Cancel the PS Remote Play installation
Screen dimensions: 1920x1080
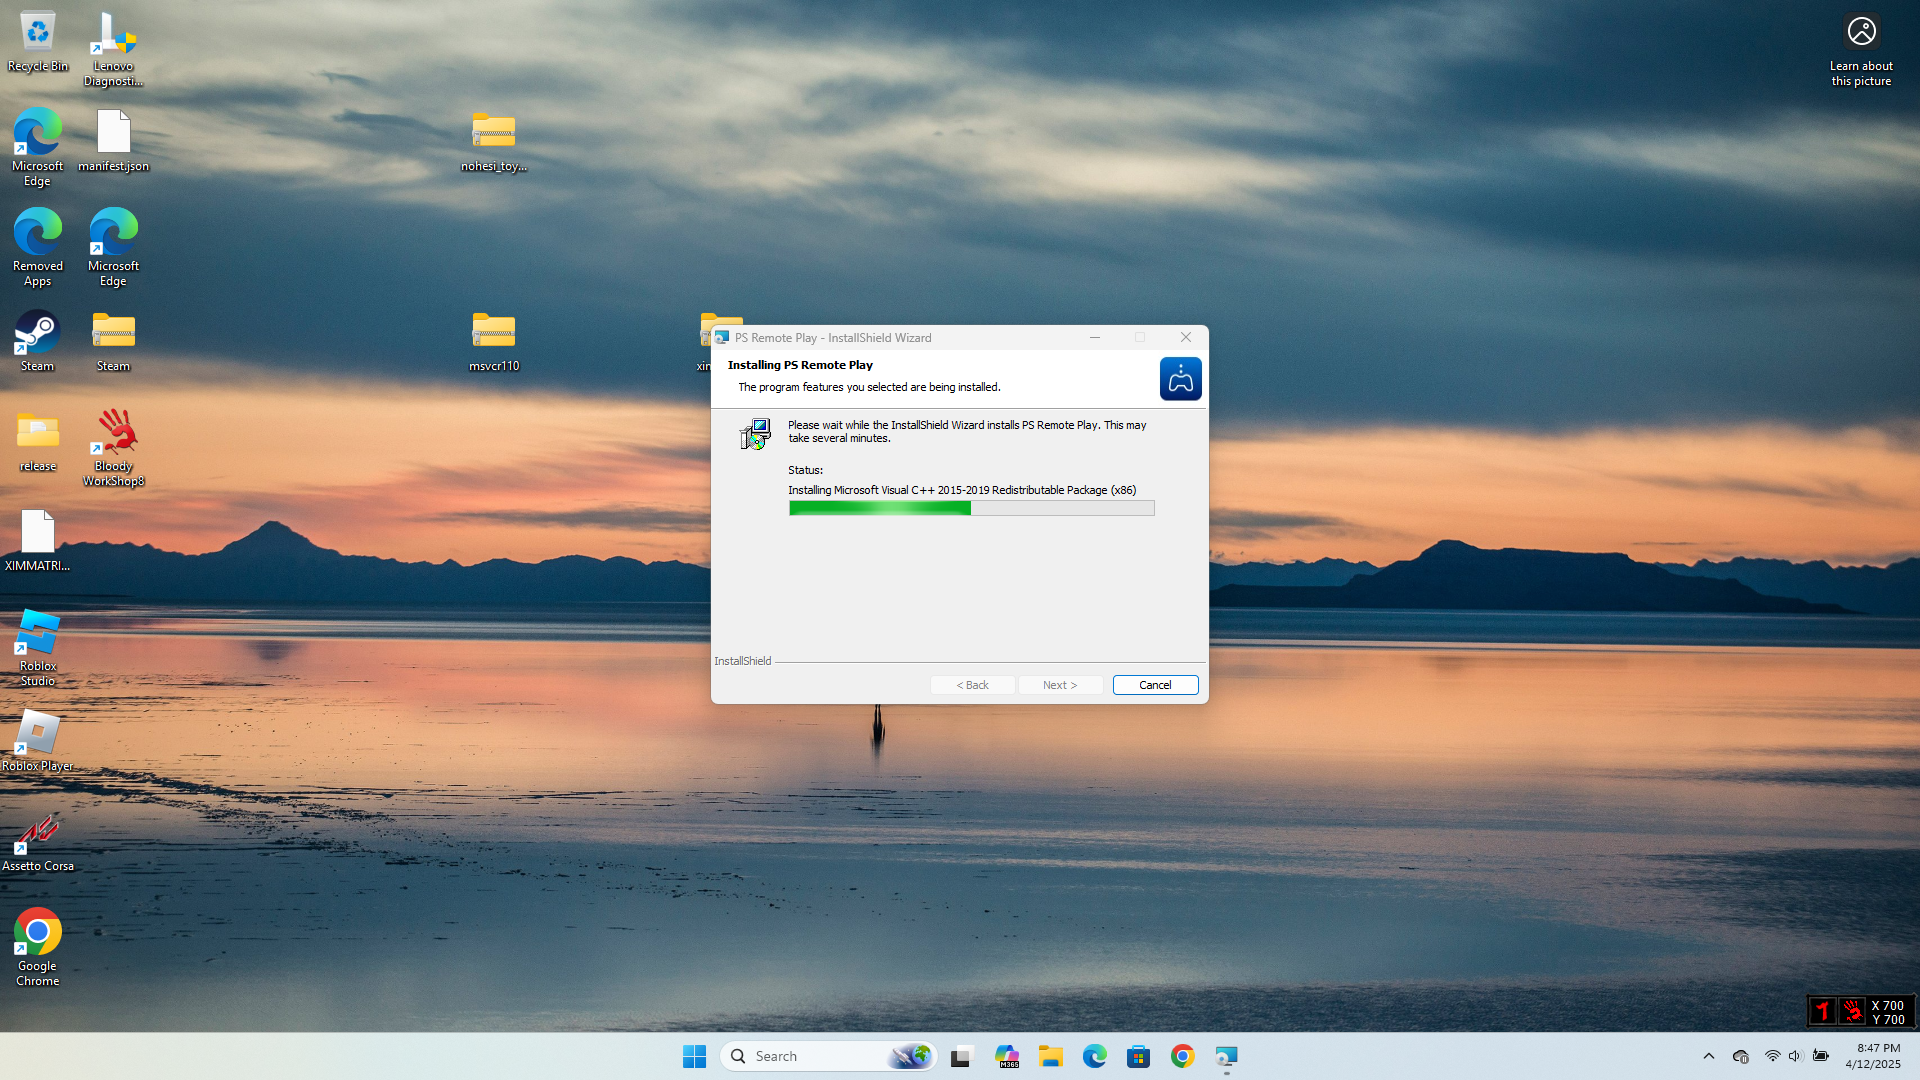coord(1155,685)
